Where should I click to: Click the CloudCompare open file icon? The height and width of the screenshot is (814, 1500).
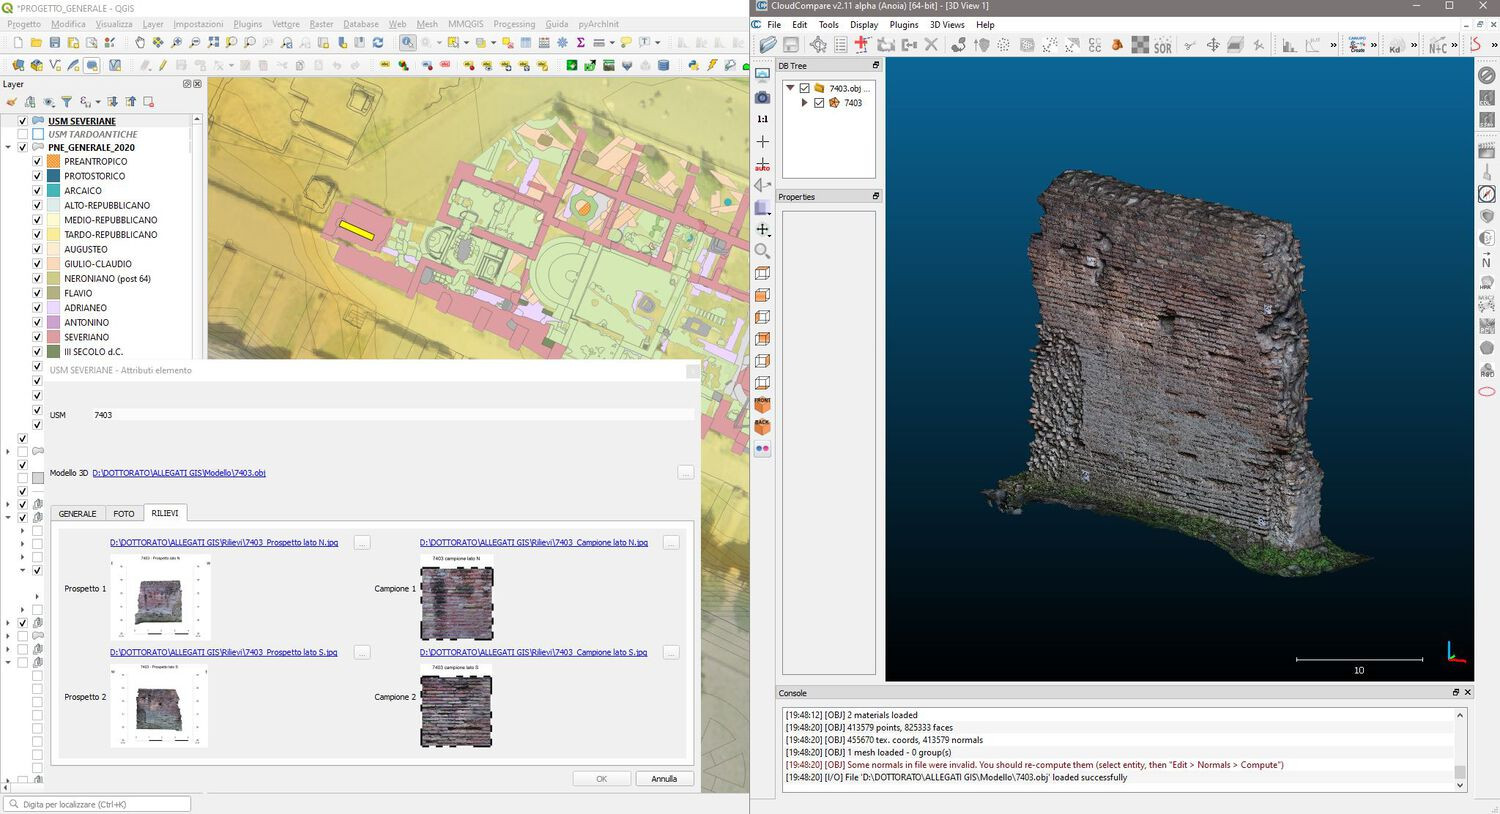(x=767, y=45)
